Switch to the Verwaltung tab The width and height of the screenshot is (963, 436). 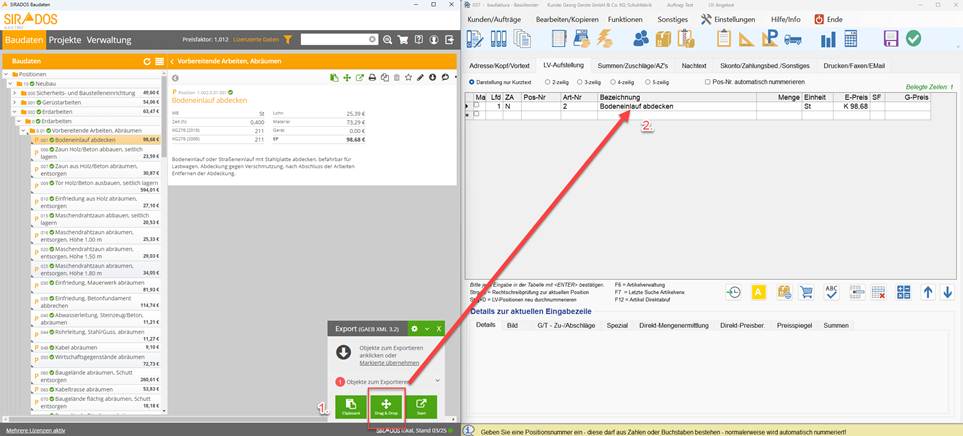tap(109, 40)
